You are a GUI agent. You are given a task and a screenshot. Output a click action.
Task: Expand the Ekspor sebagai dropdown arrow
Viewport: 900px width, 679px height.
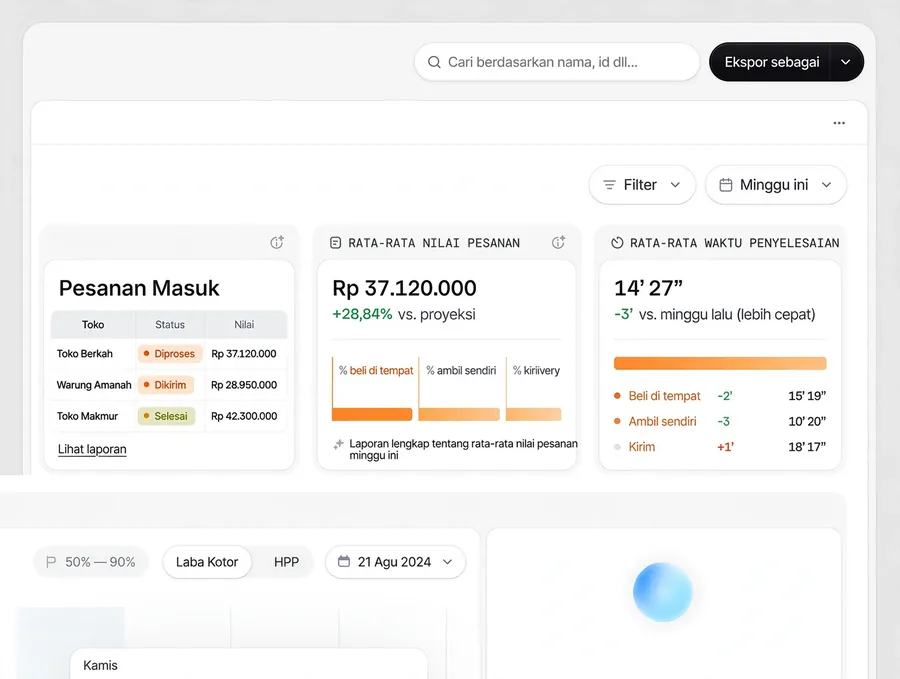(x=846, y=62)
